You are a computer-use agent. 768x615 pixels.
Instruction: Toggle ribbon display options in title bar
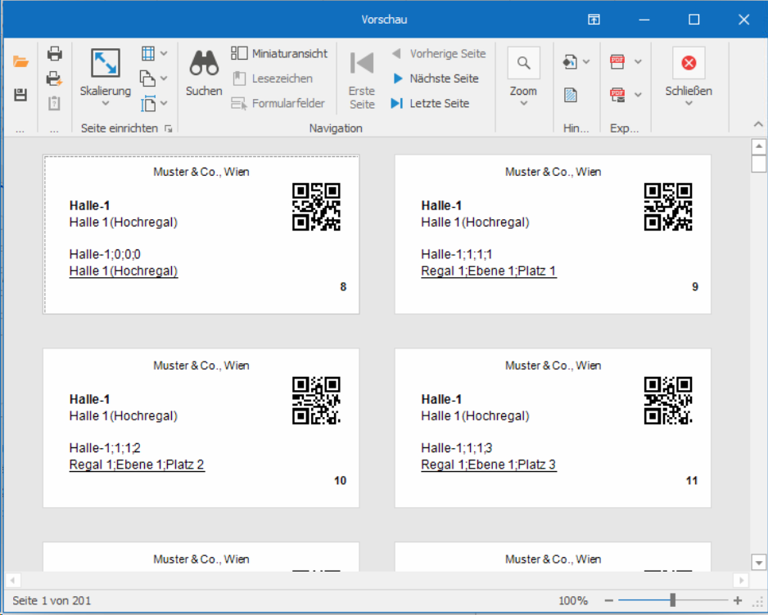[x=594, y=20]
